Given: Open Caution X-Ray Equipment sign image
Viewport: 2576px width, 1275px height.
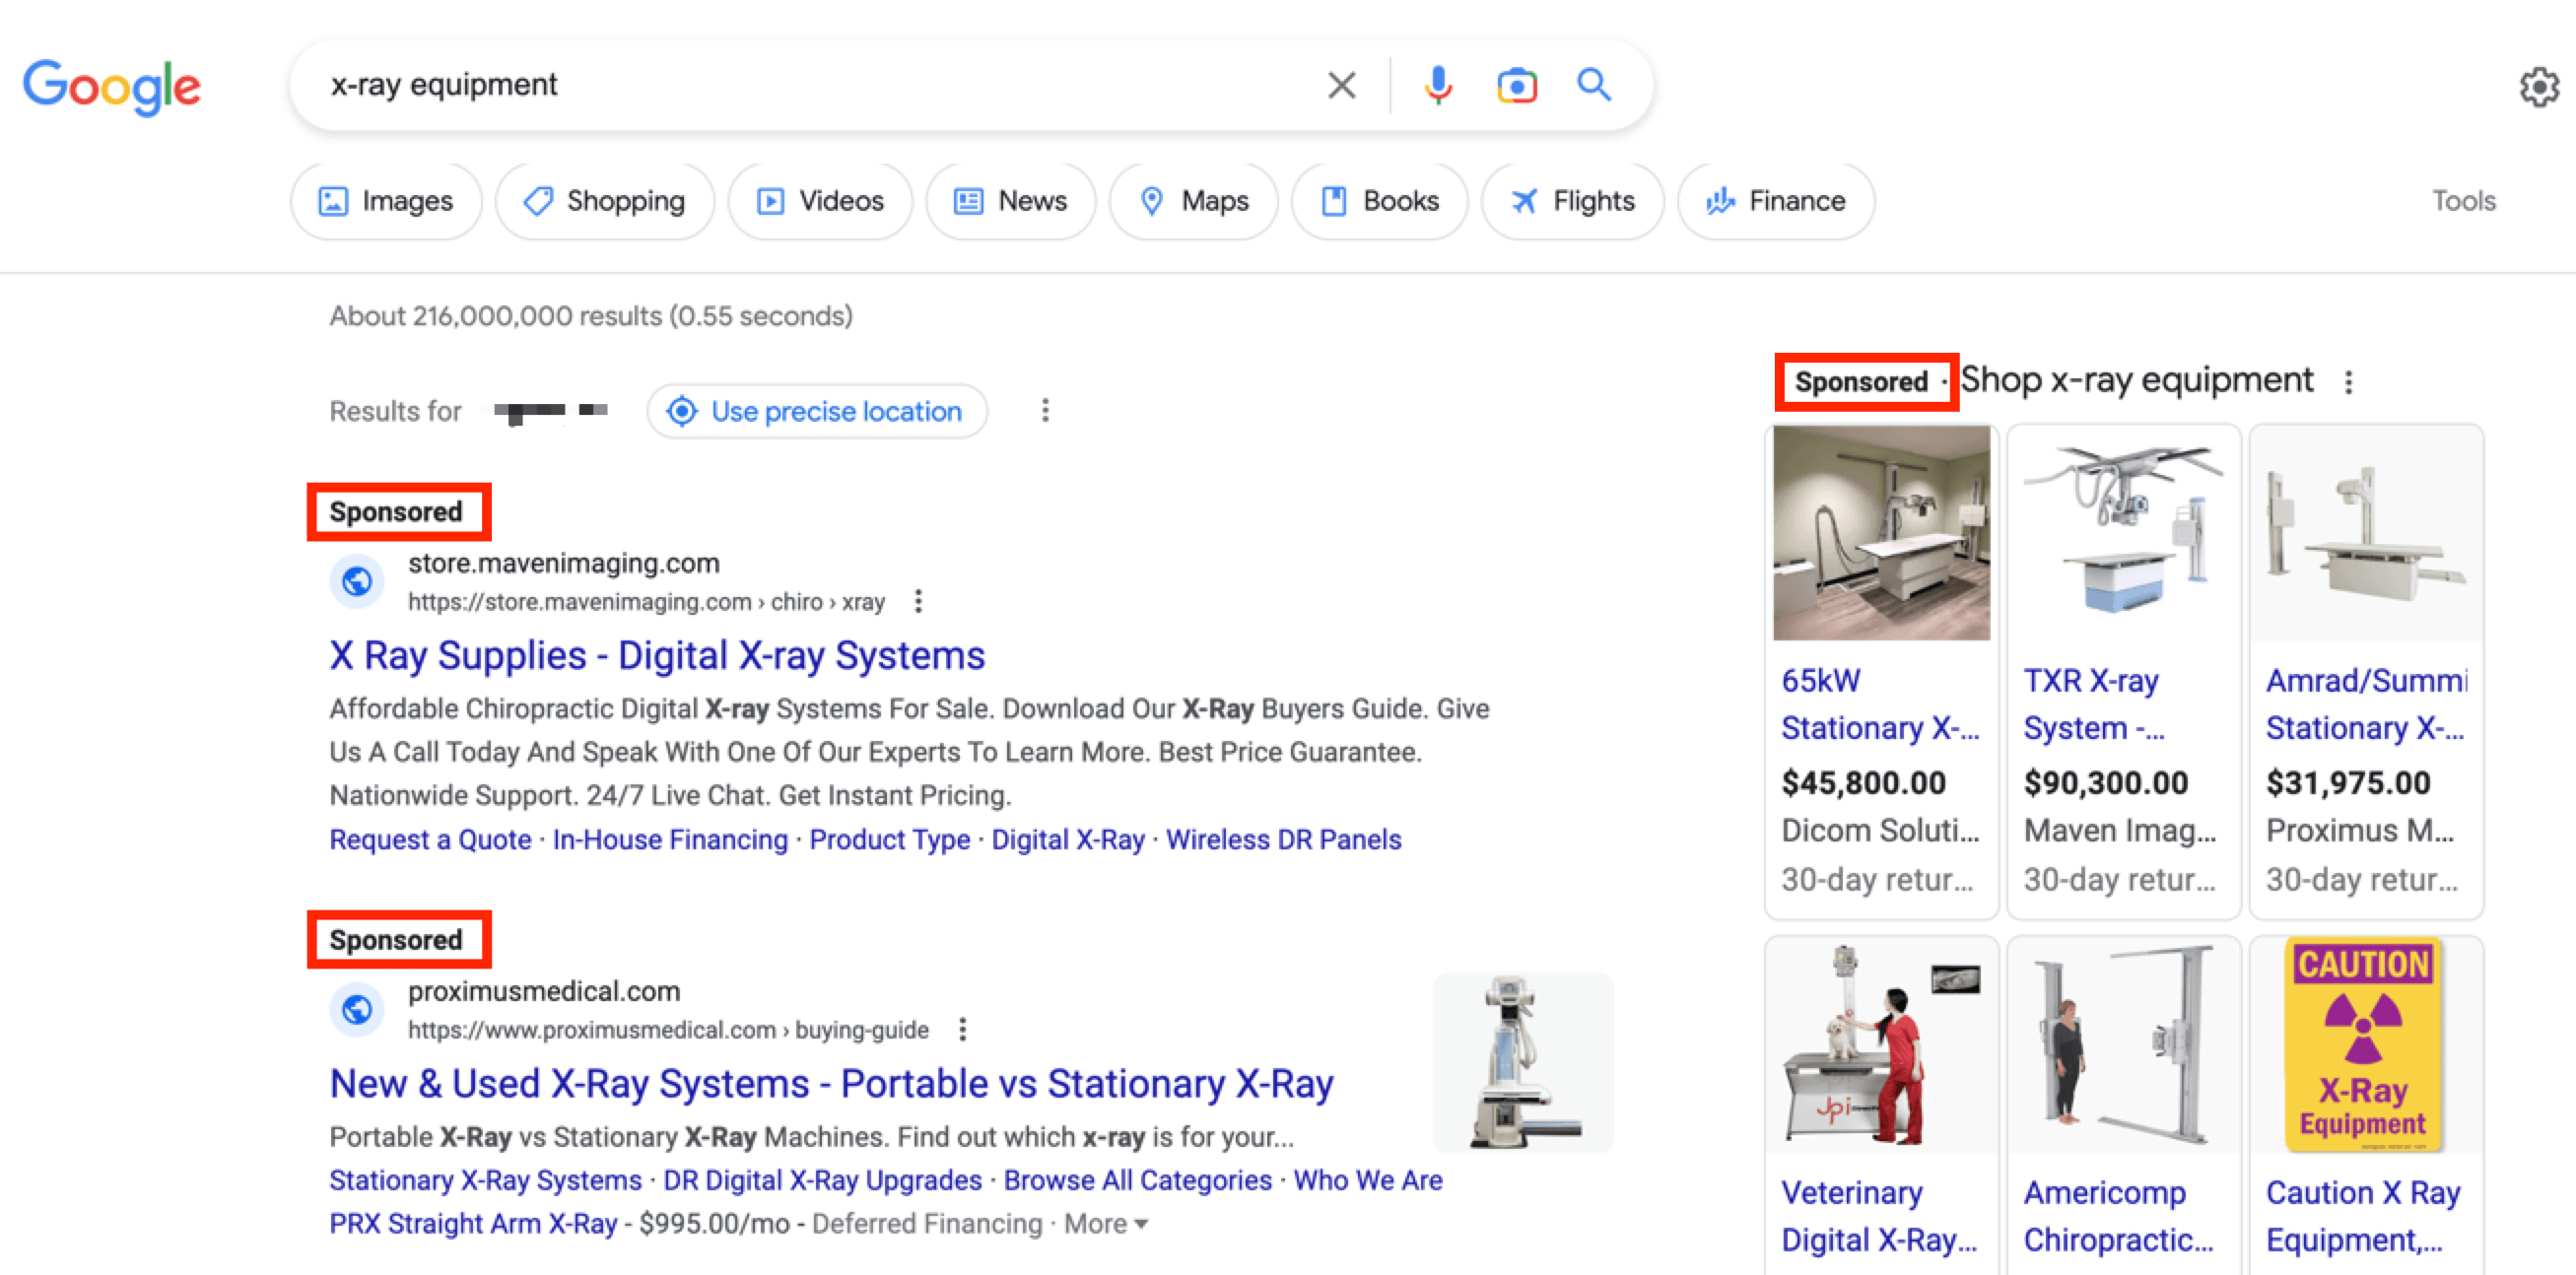Looking at the screenshot, I should (x=2365, y=1045).
